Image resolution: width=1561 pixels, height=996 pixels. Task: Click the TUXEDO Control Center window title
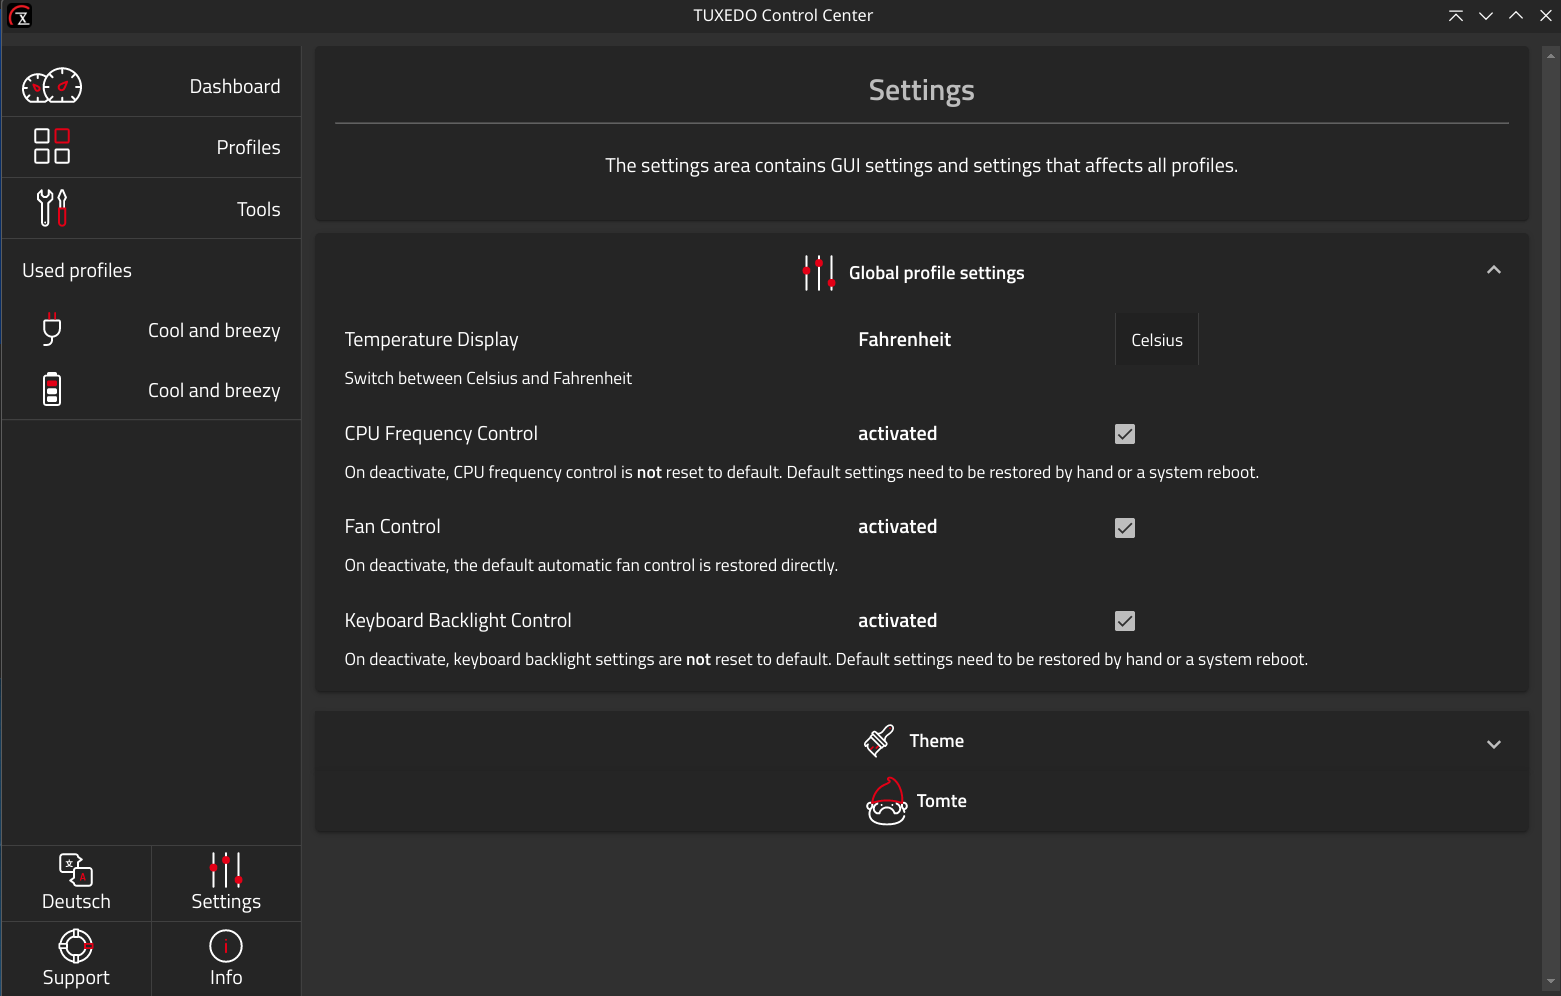click(x=783, y=15)
